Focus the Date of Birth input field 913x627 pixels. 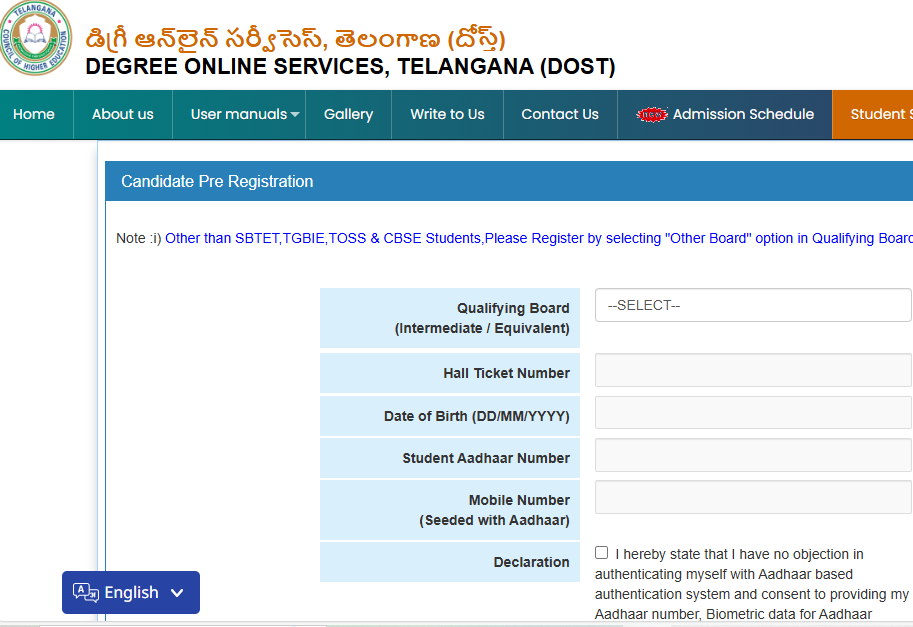click(753, 413)
